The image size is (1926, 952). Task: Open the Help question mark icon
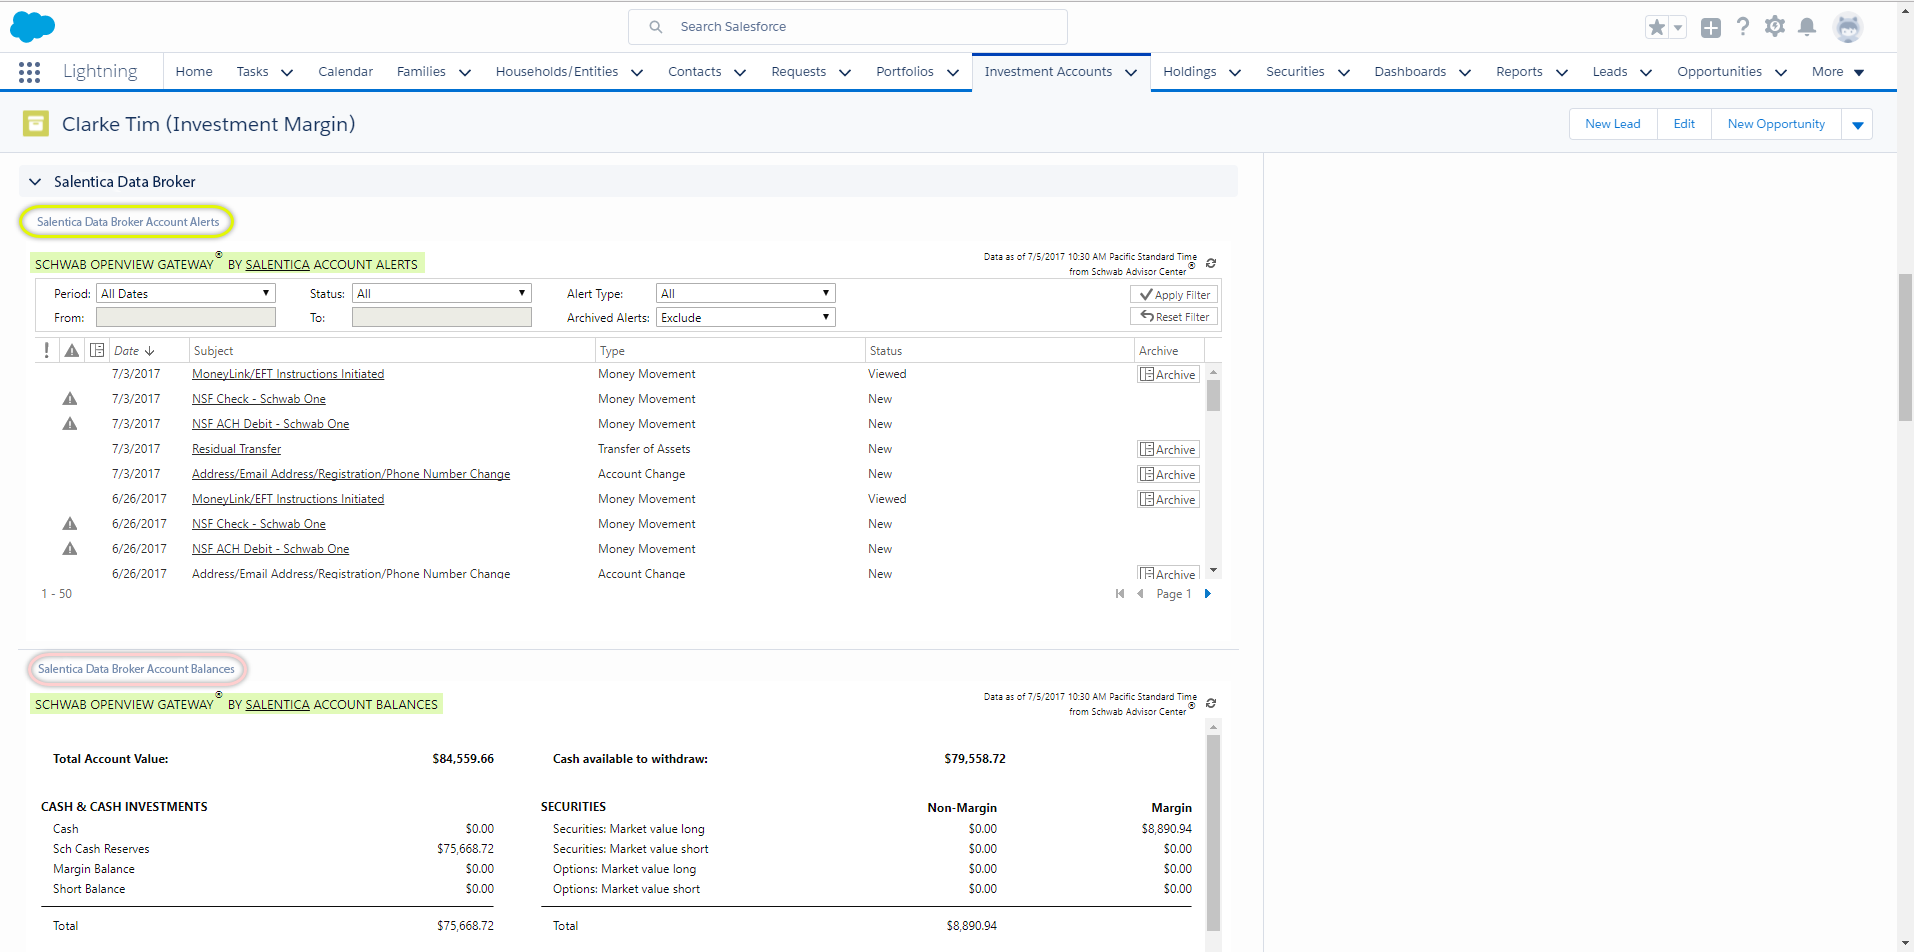click(1743, 27)
